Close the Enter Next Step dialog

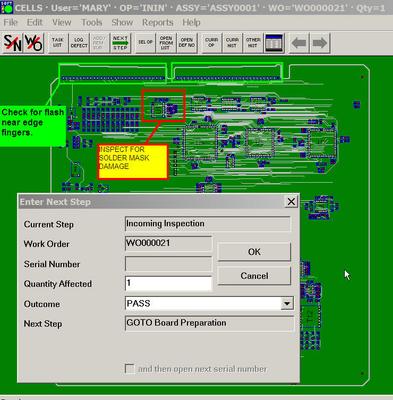click(x=291, y=202)
